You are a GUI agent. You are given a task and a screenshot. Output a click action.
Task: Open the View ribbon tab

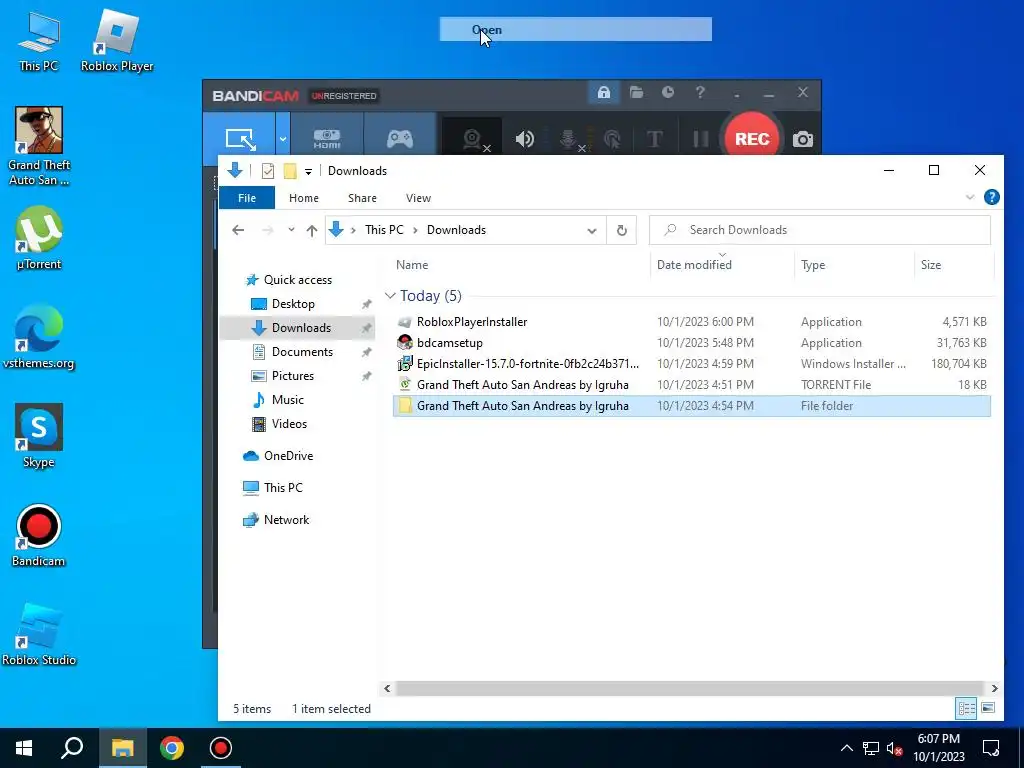coord(418,198)
